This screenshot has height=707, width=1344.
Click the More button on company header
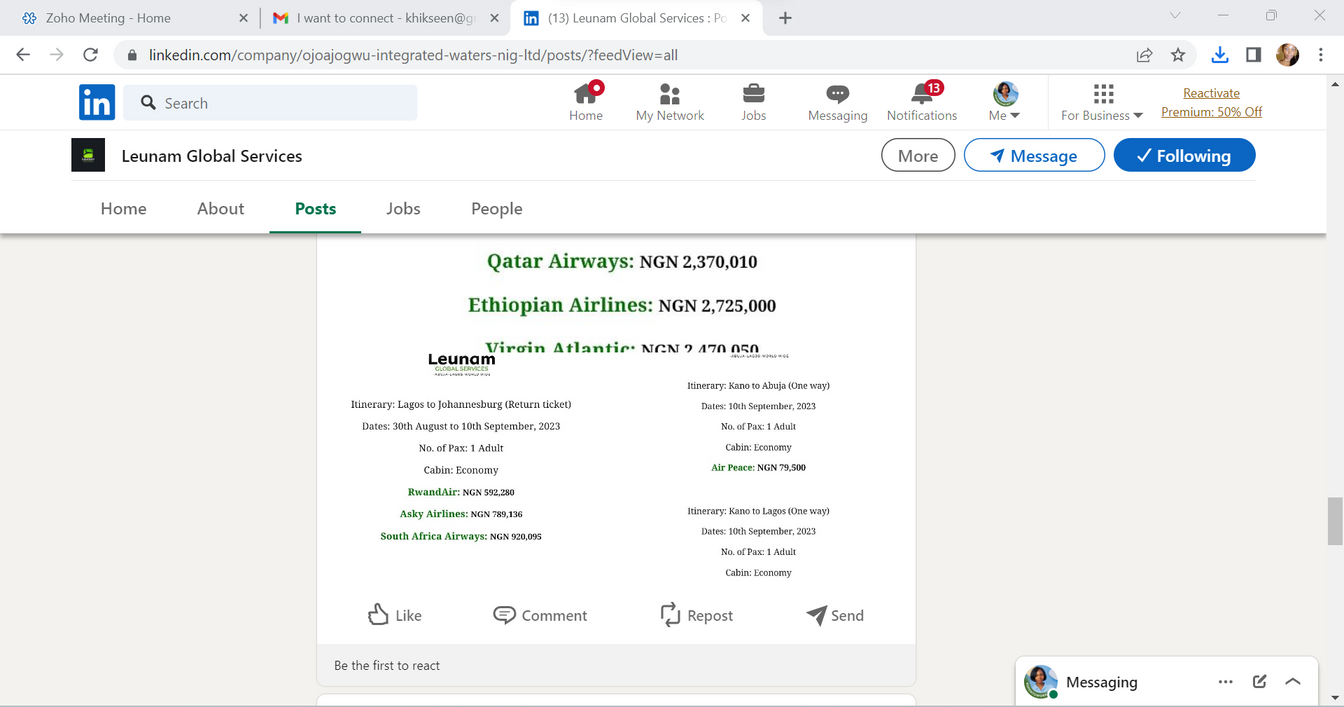point(918,155)
